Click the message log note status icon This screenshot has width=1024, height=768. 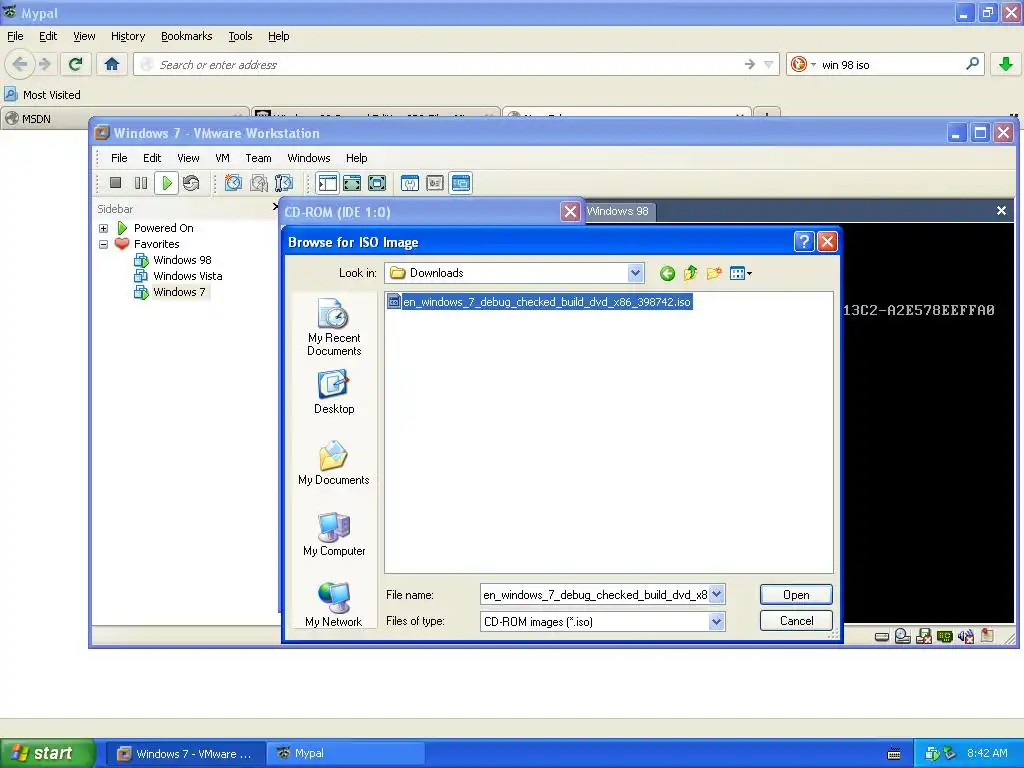[x=987, y=636]
